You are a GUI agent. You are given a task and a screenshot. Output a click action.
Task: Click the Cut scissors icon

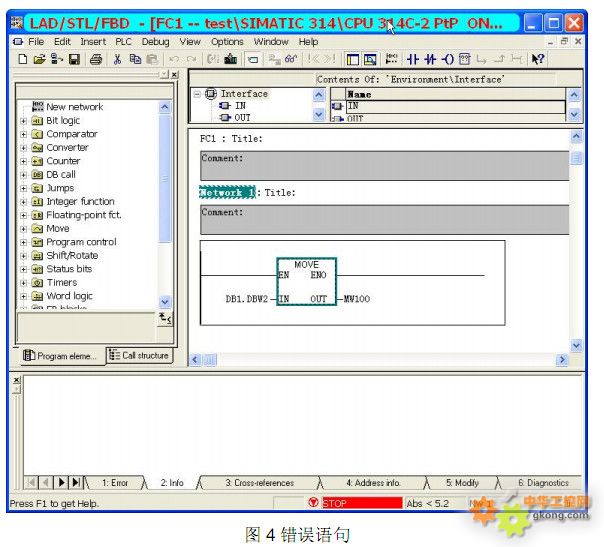[117, 59]
